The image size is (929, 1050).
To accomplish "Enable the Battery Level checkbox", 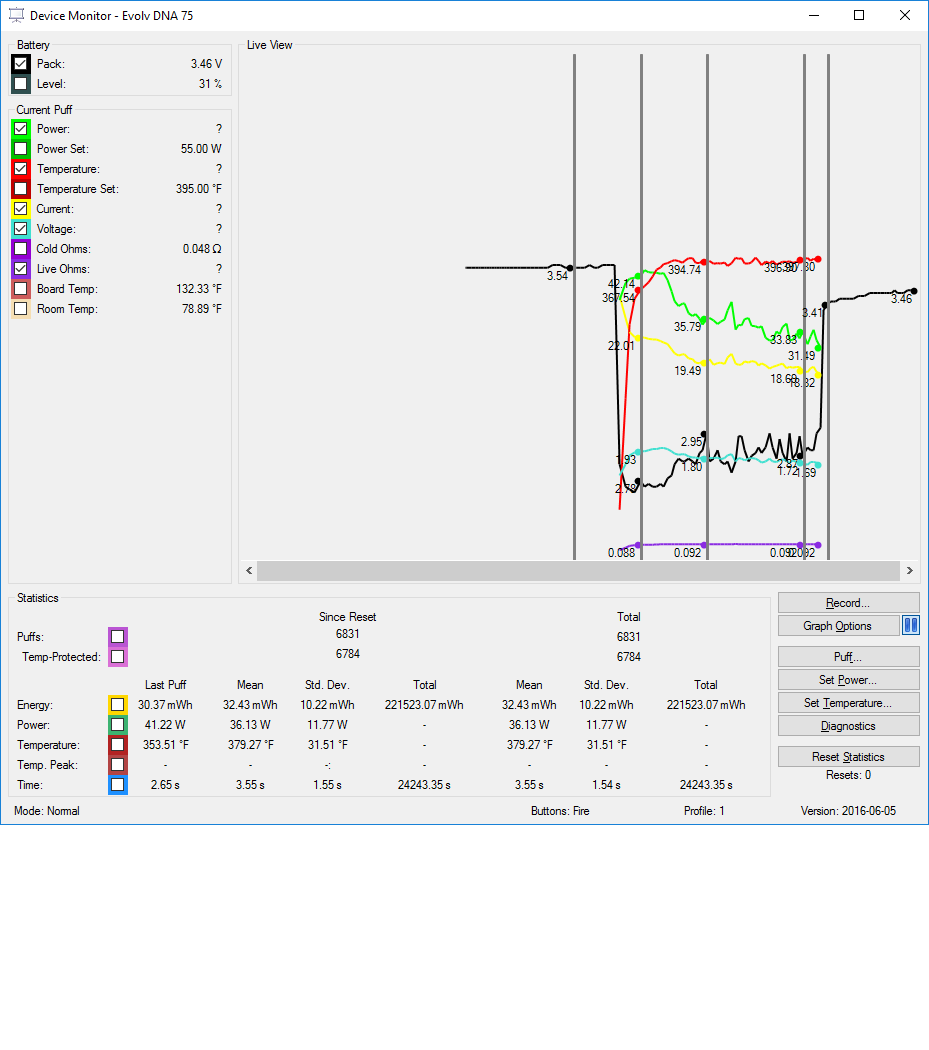I will point(21,84).
